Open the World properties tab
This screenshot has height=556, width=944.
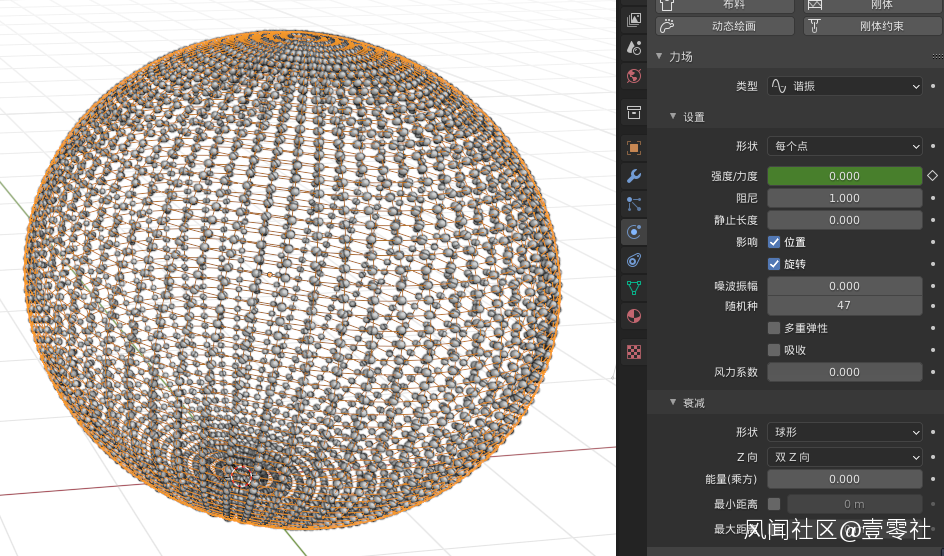pyautogui.click(x=634, y=76)
